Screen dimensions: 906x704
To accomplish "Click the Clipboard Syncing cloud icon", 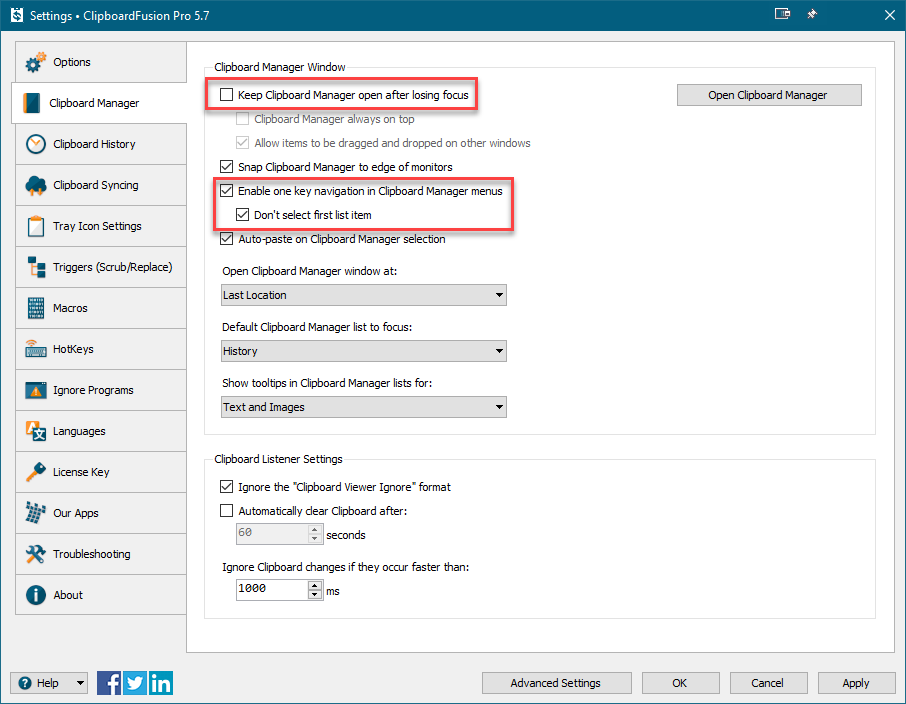I will tap(36, 185).
